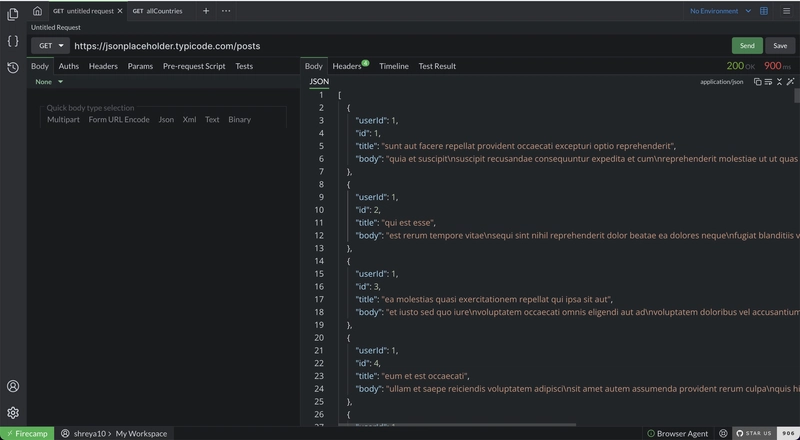Click the smiley icon in status bar
Screen dimensions: 800x440
click(x=723, y=433)
